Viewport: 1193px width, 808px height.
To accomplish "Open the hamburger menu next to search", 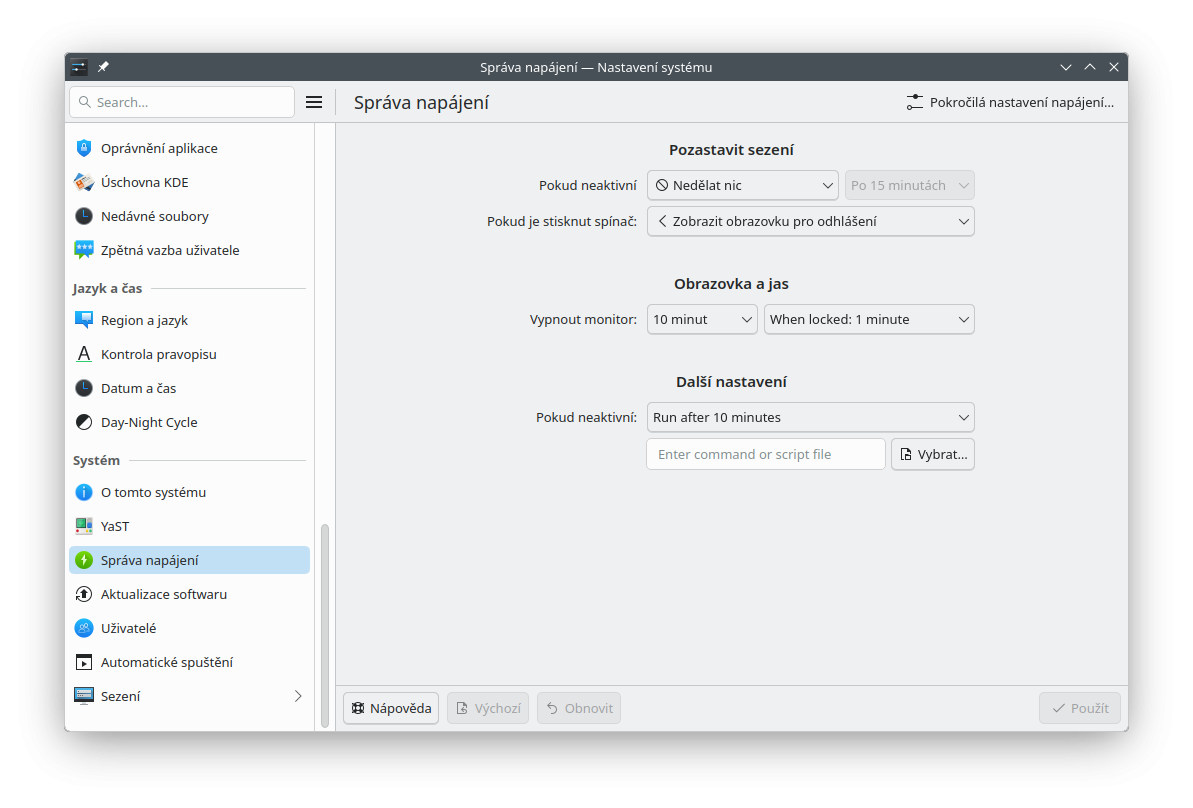I will [x=314, y=102].
